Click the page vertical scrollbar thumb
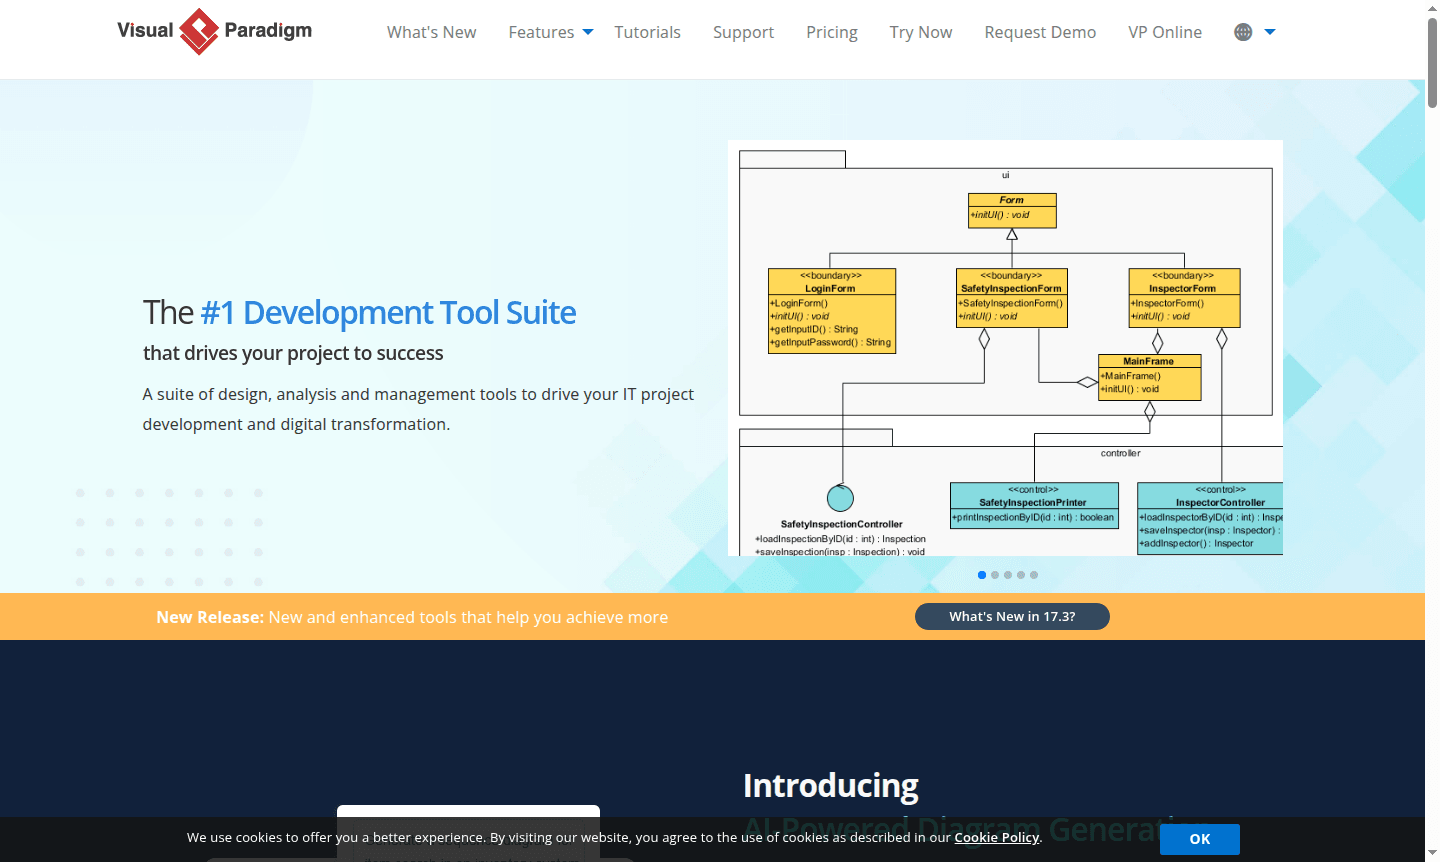Screen dimensions: 1440x862 (1432, 60)
